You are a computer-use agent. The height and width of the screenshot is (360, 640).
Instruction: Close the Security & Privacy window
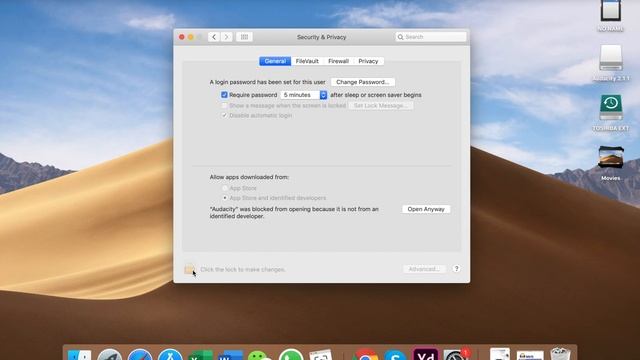(182, 37)
